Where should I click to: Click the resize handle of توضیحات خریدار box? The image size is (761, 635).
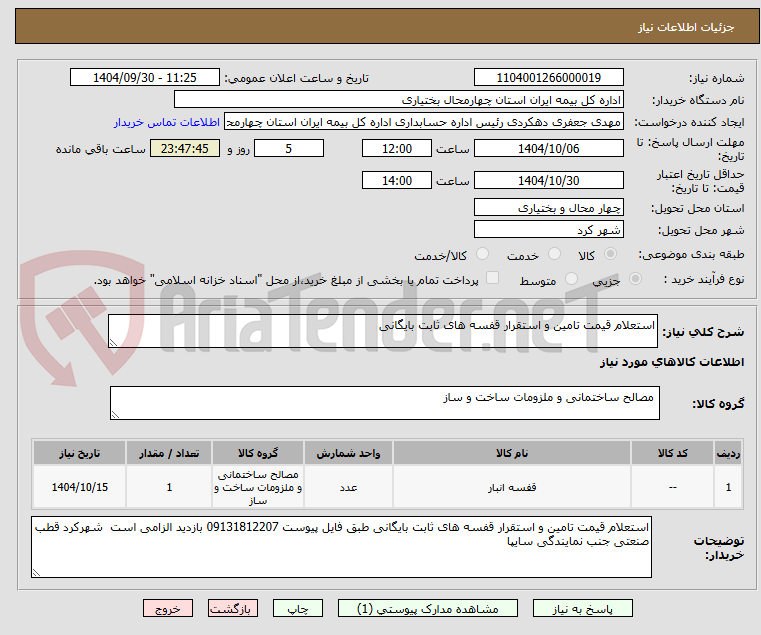36,573
